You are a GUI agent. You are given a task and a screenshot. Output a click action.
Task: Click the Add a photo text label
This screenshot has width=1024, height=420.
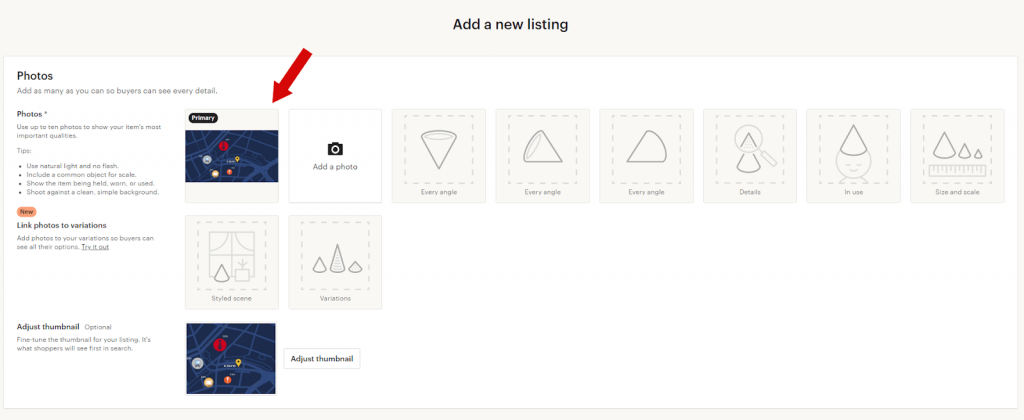click(335, 167)
